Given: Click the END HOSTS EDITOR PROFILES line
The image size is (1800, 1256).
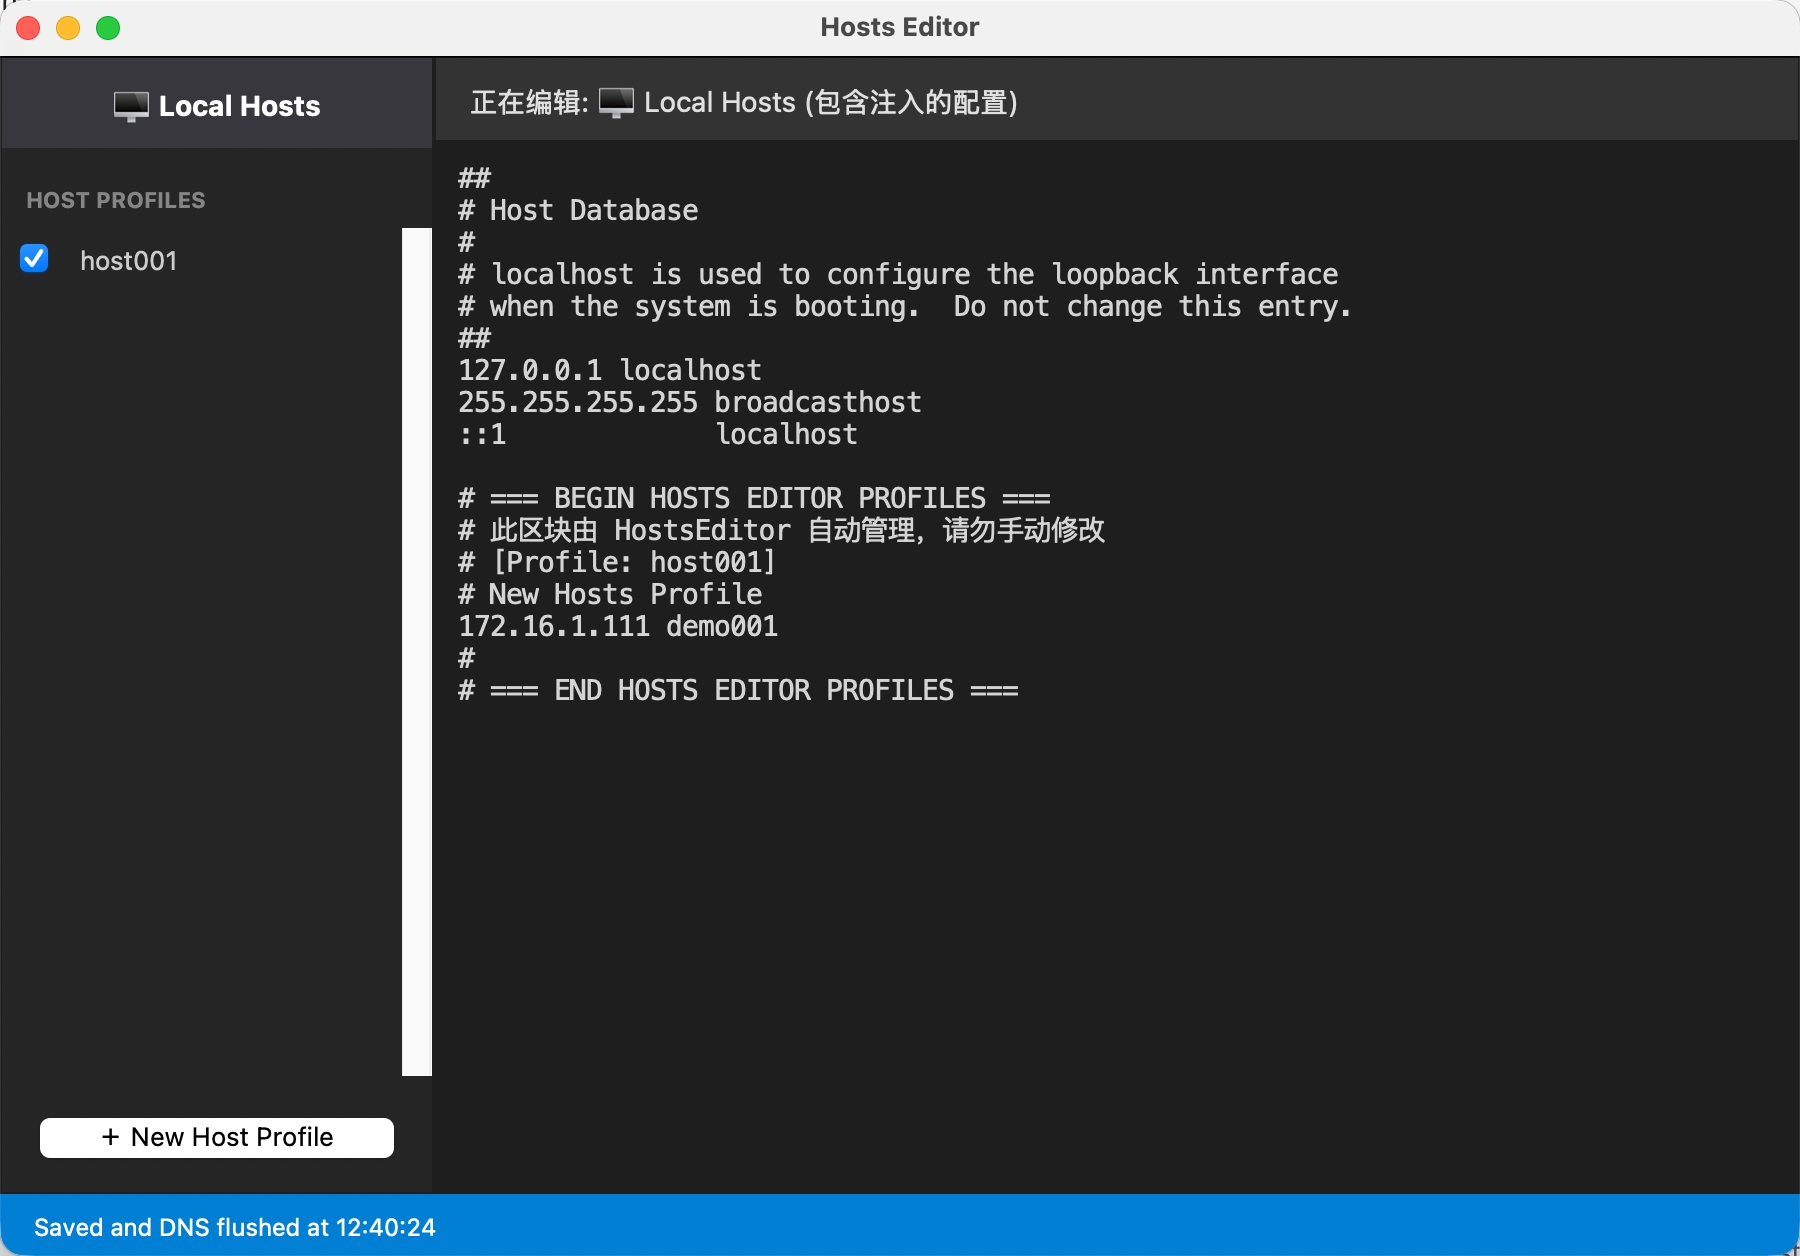Looking at the screenshot, I should coord(738,690).
